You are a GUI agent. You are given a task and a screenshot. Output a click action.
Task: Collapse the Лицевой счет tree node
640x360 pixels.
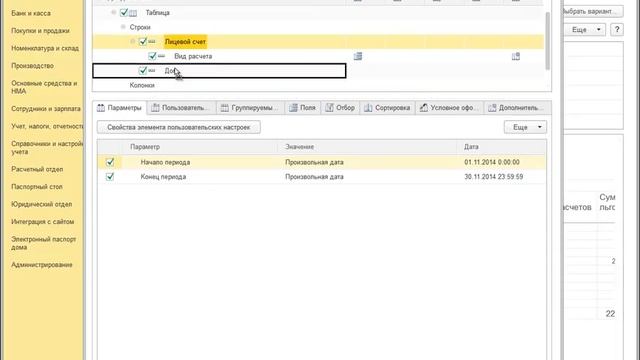click(x=133, y=42)
